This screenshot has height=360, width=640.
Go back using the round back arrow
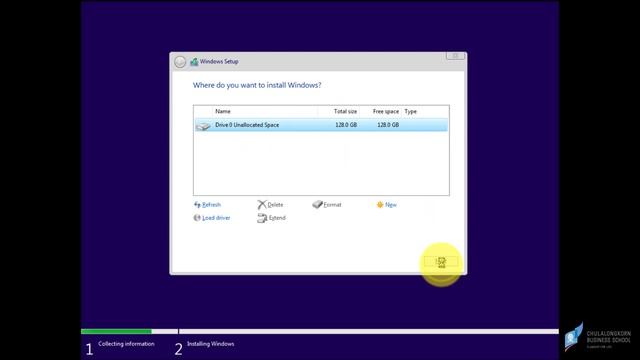(180, 62)
